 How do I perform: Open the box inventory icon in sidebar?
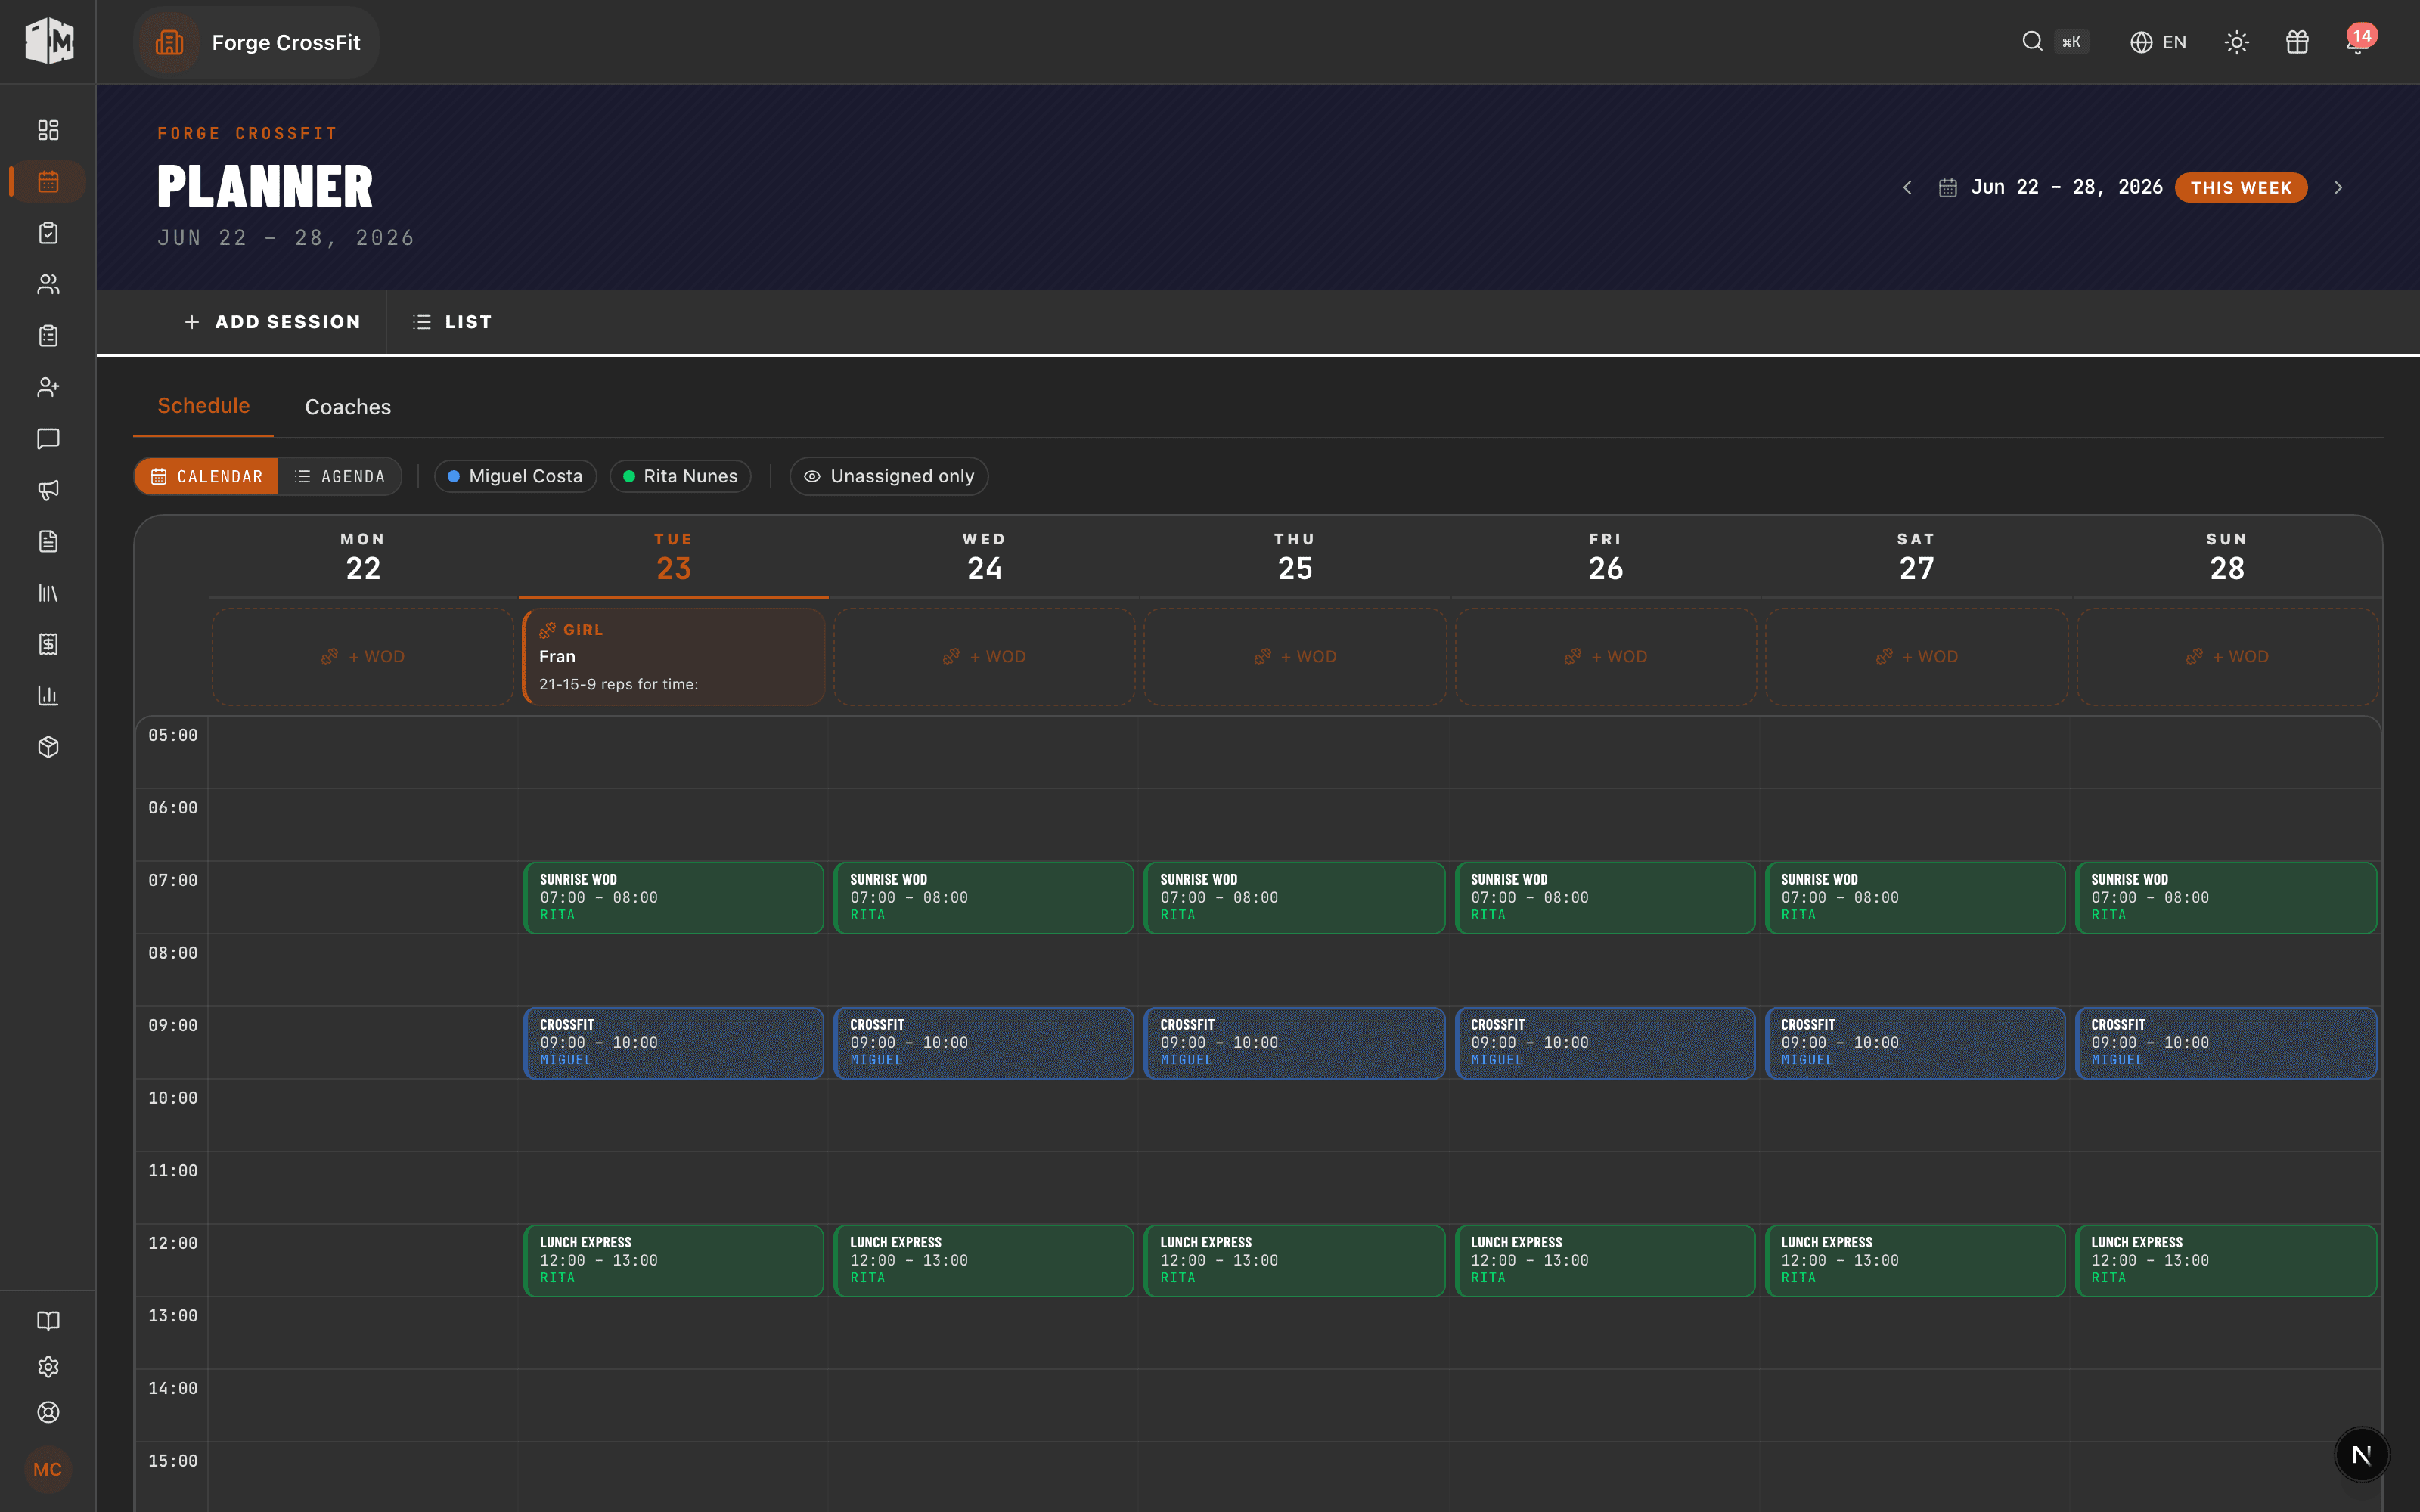48,747
